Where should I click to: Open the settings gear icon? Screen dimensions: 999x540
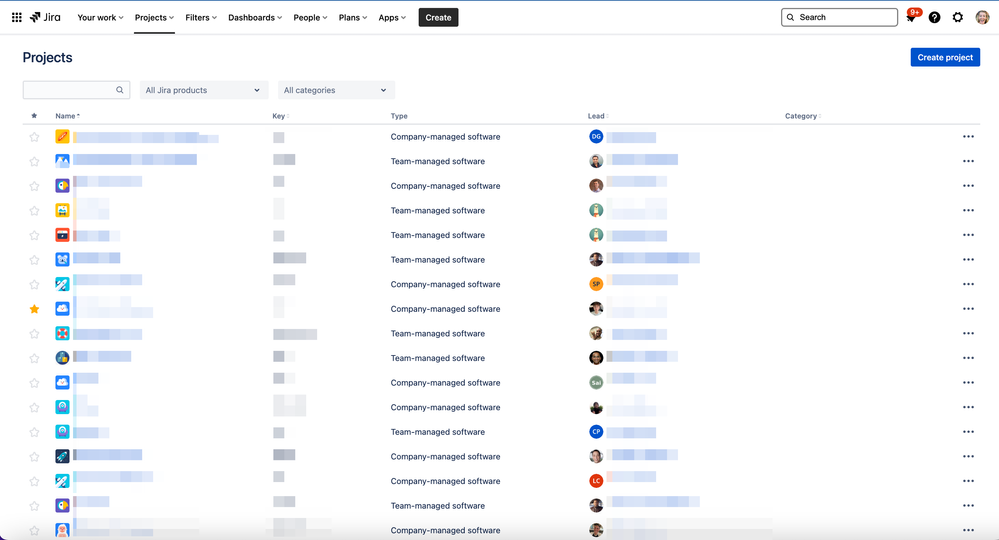point(958,17)
